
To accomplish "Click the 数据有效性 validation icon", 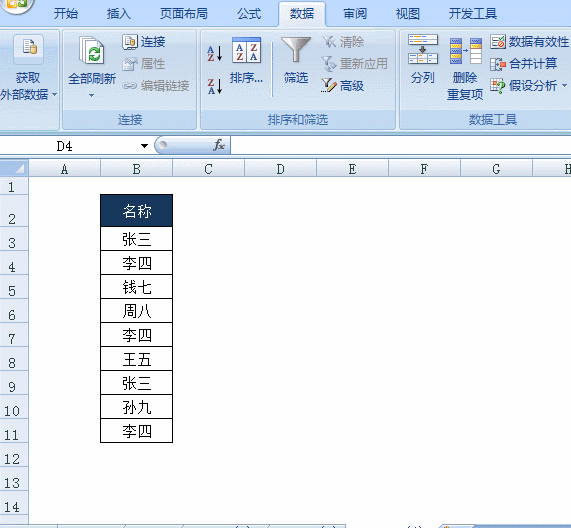I will (498, 42).
